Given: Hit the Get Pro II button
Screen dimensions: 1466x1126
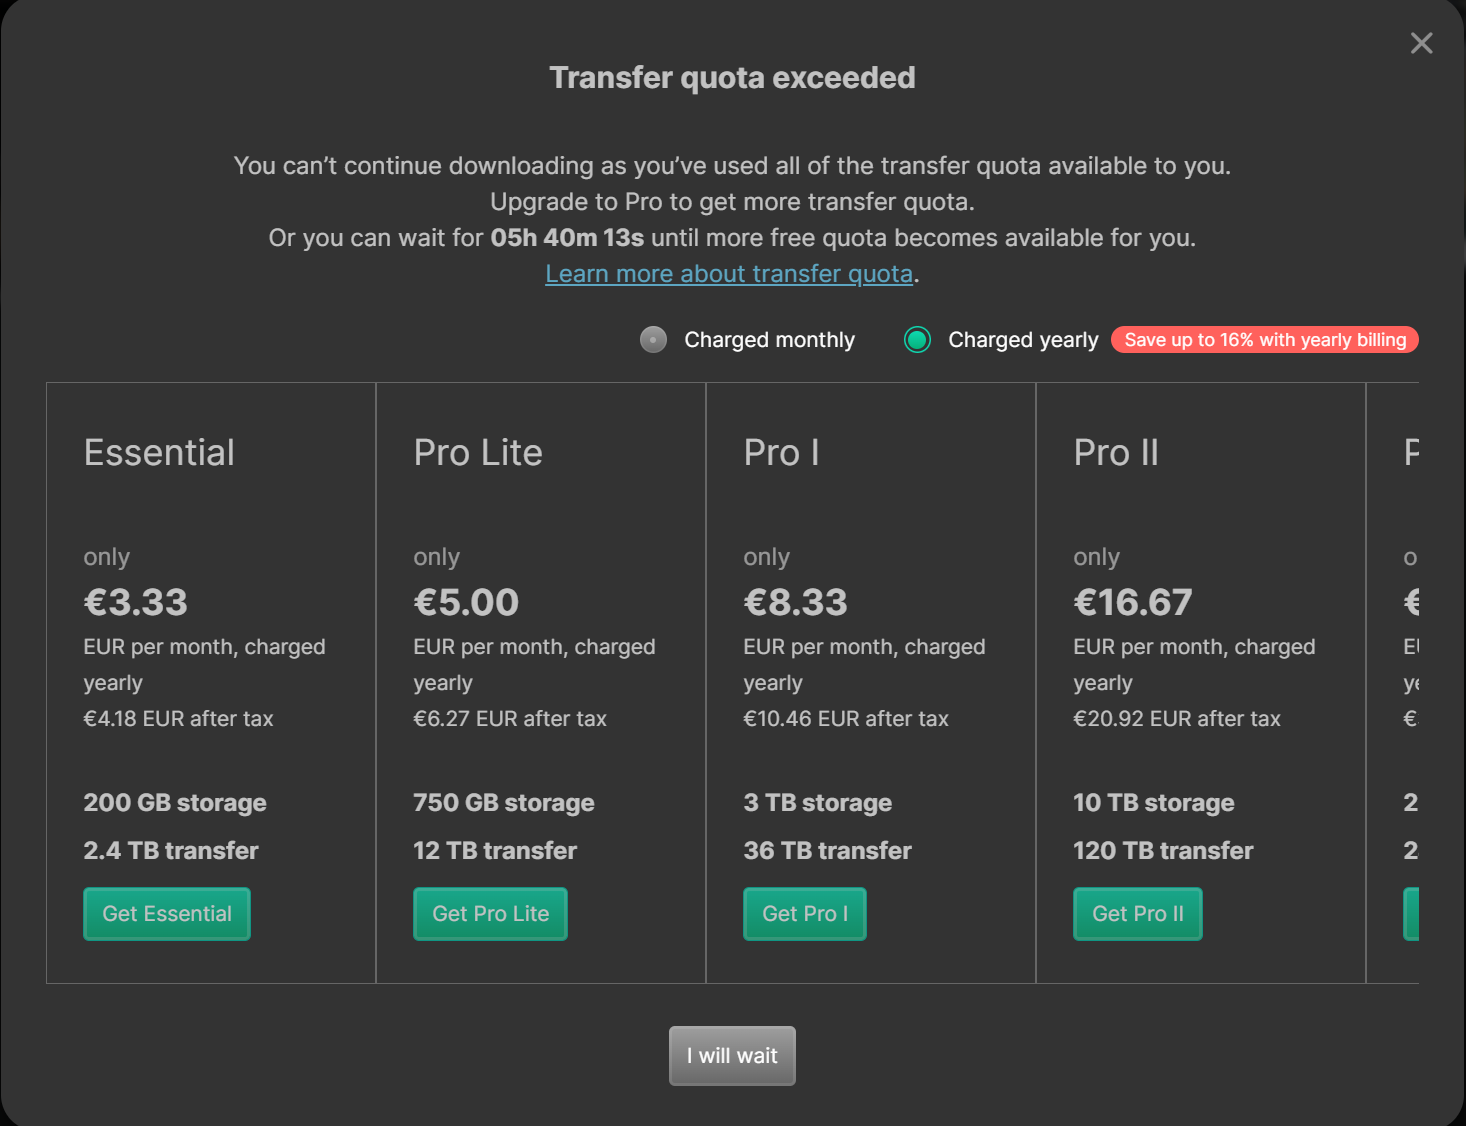Looking at the screenshot, I should pos(1137,914).
